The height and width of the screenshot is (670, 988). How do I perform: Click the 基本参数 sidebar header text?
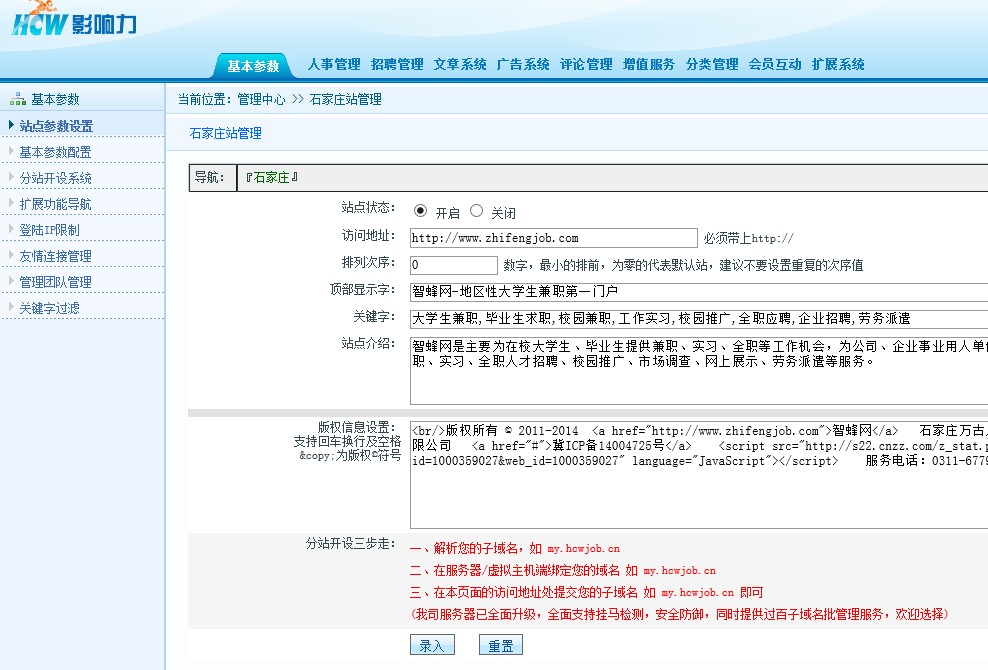tap(55, 100)
